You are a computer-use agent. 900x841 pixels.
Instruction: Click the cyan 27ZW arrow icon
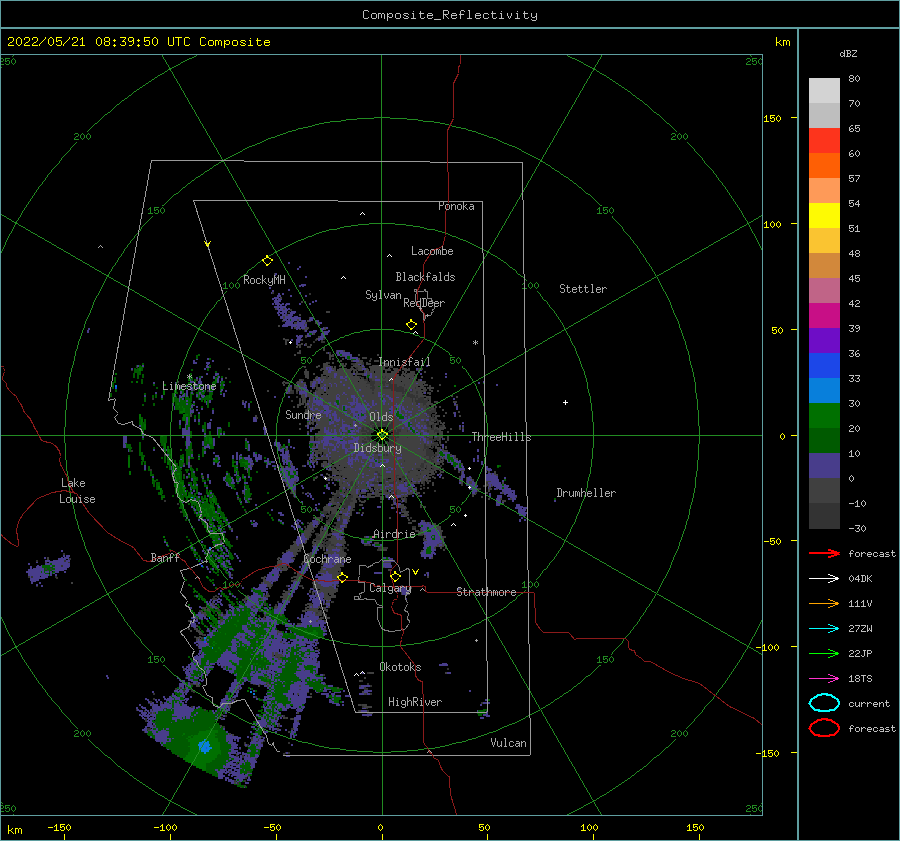[824, 629]
